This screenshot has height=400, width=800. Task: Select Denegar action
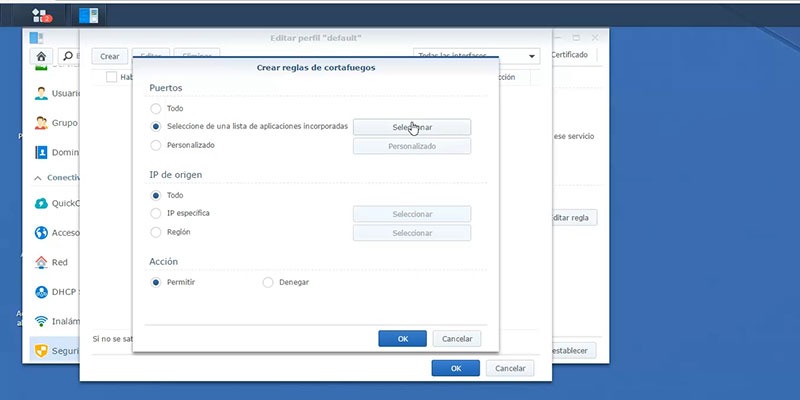[268, 282]
